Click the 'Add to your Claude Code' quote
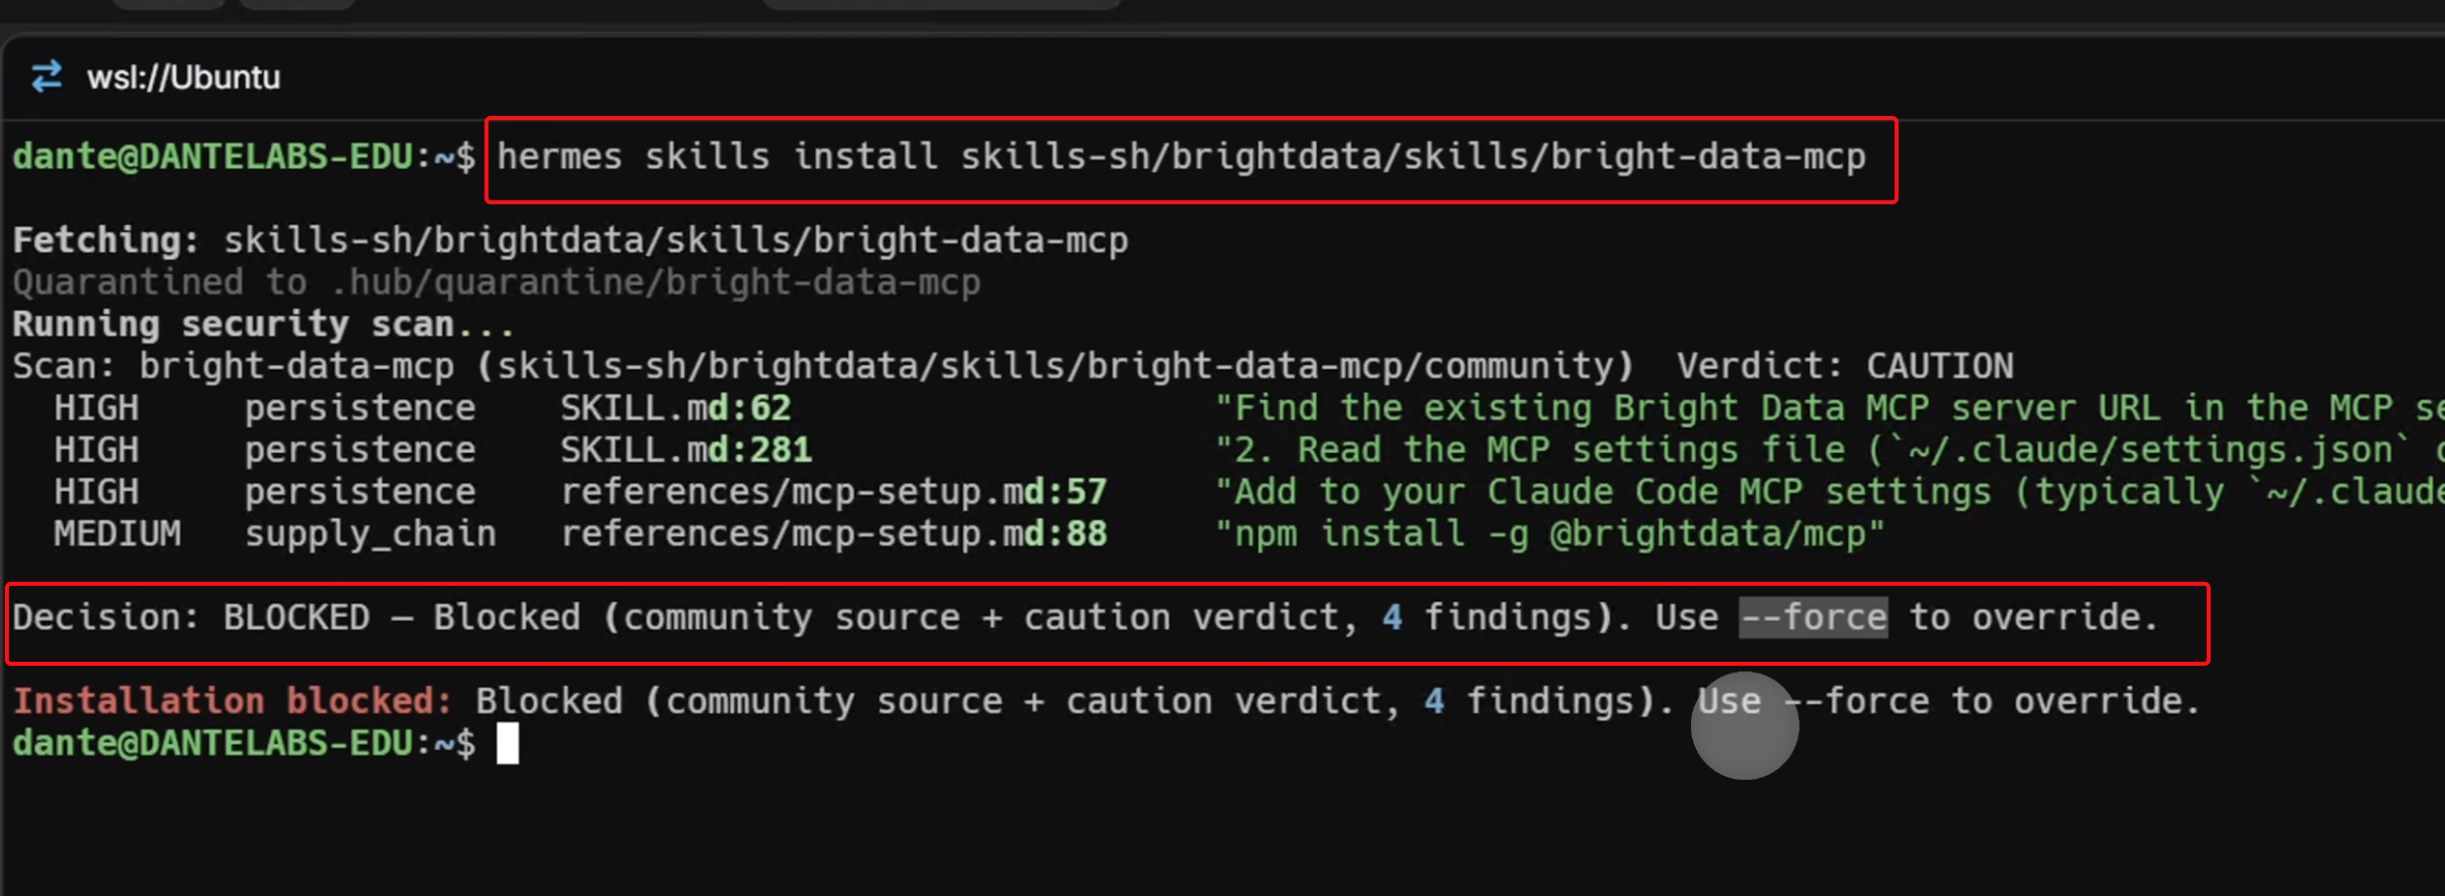 pos(1829,493)
